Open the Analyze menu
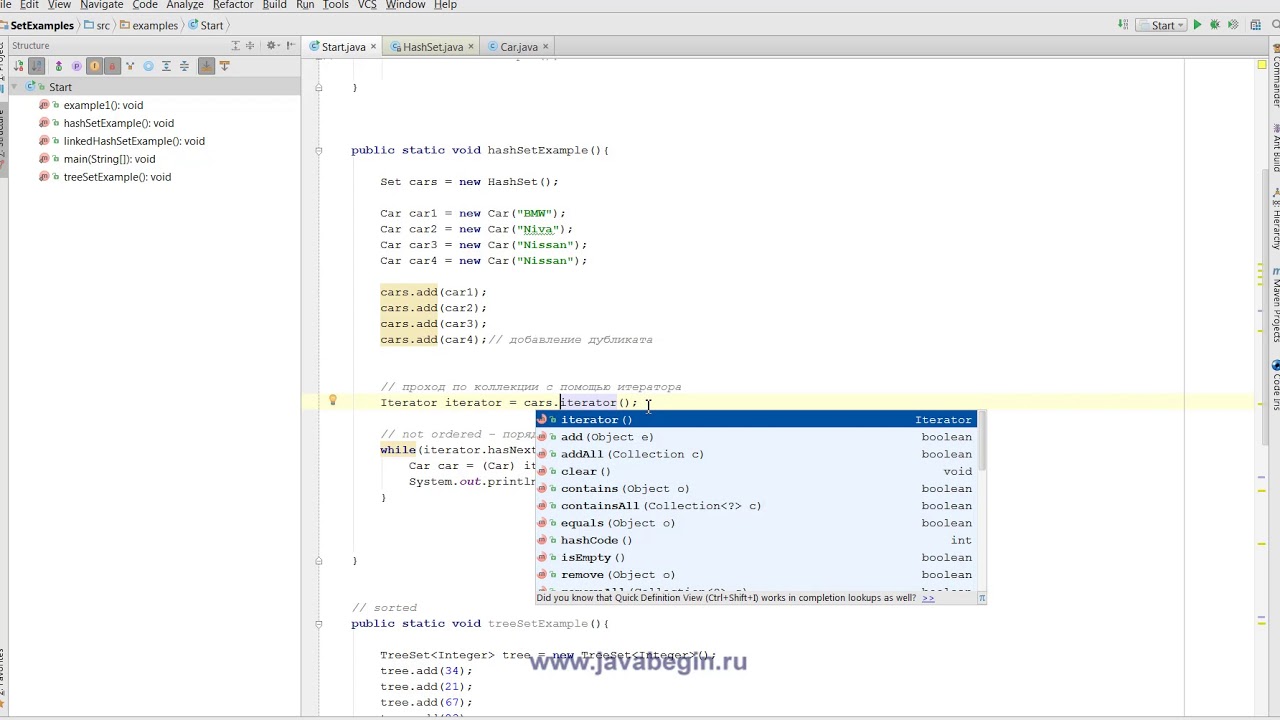 pyautogui.click(x=185, y=5)
